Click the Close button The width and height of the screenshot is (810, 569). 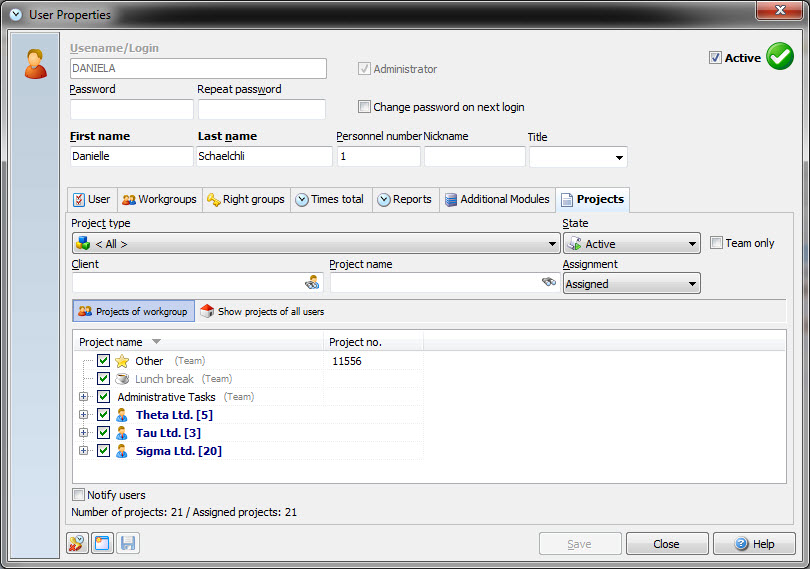click(666, 544)
